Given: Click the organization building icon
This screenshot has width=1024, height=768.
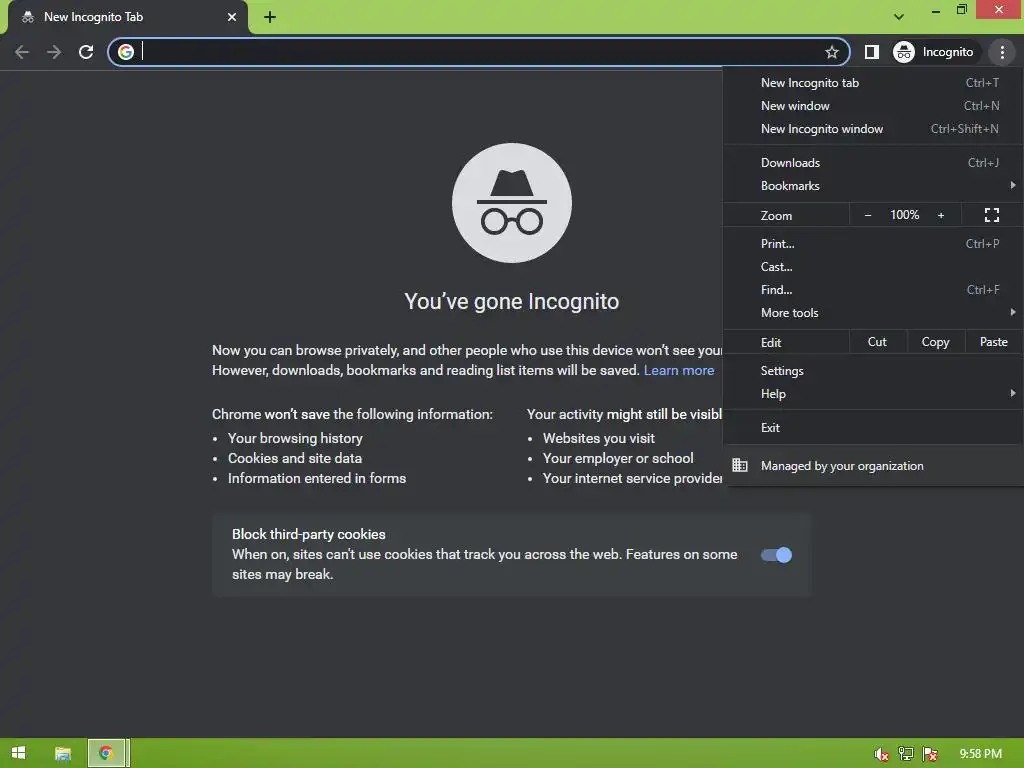Looking at the screenshot, I should pos(739,466).
